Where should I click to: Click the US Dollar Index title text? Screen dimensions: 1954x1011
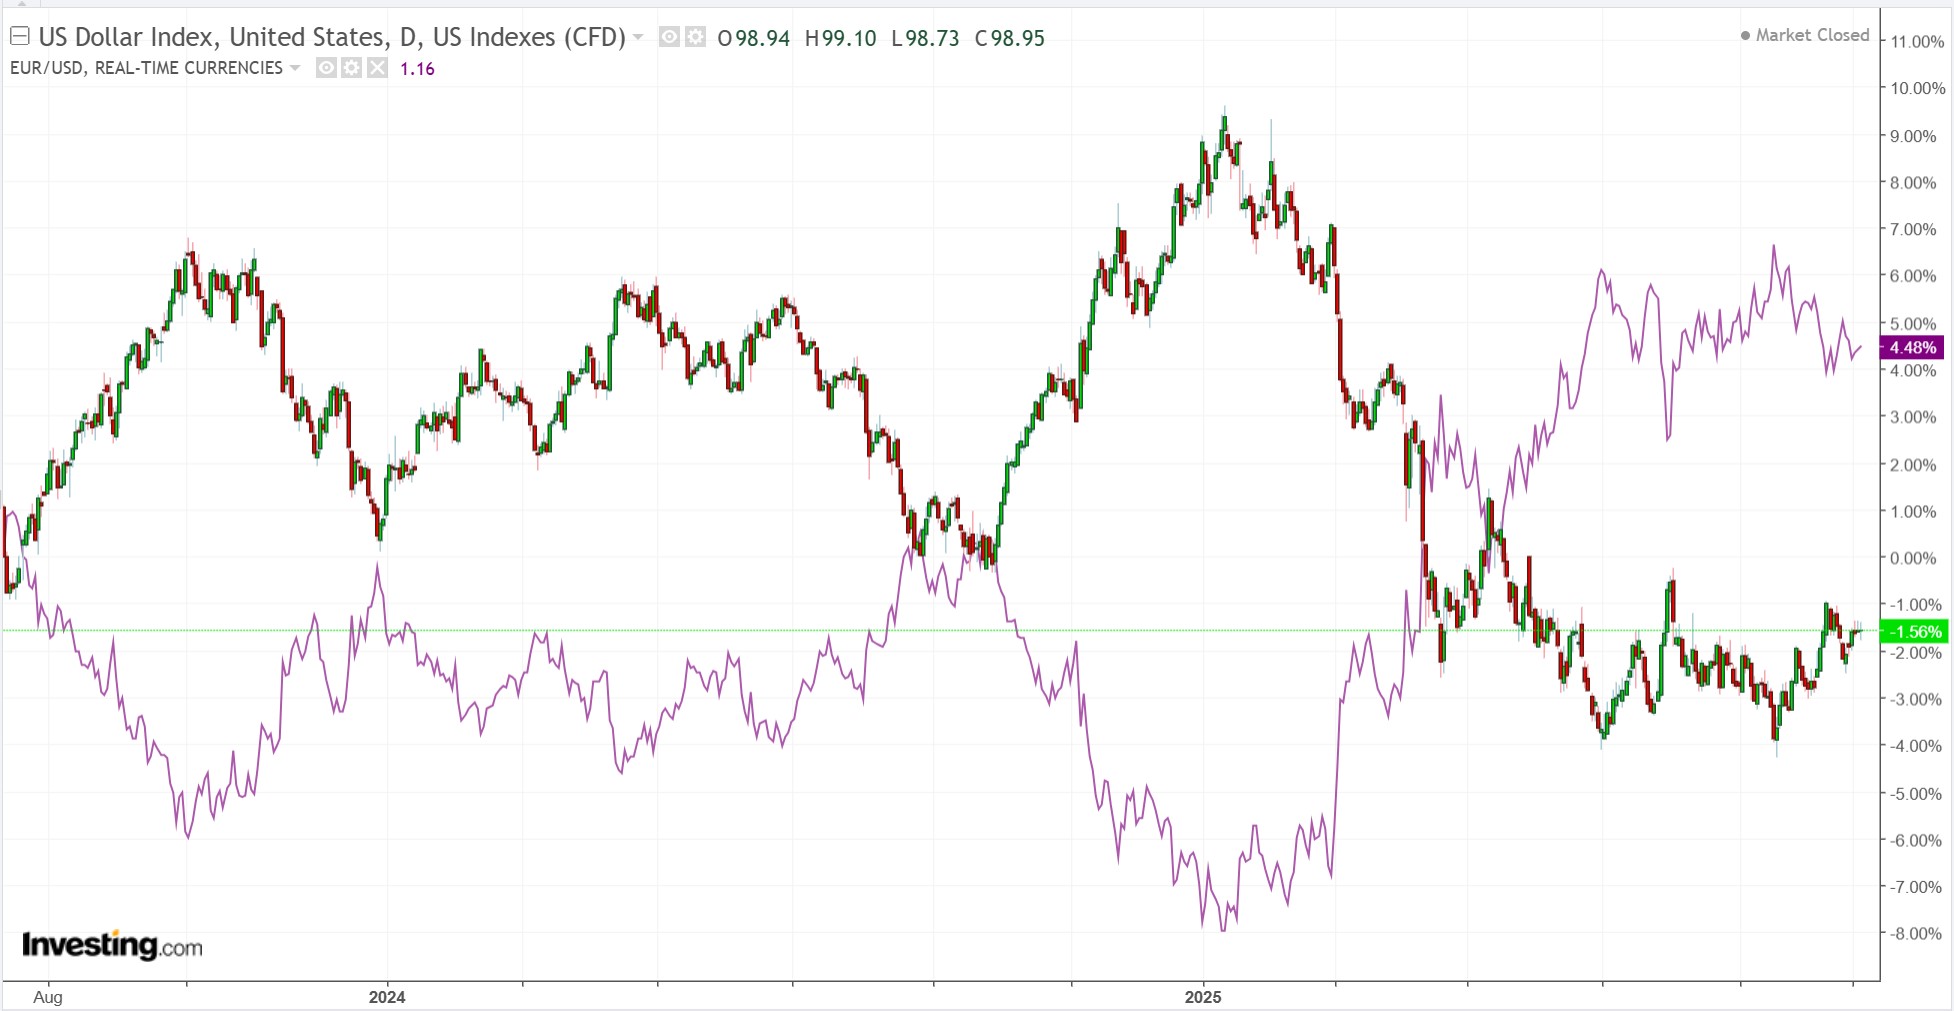pyautogui.click(x=331, y=37)
